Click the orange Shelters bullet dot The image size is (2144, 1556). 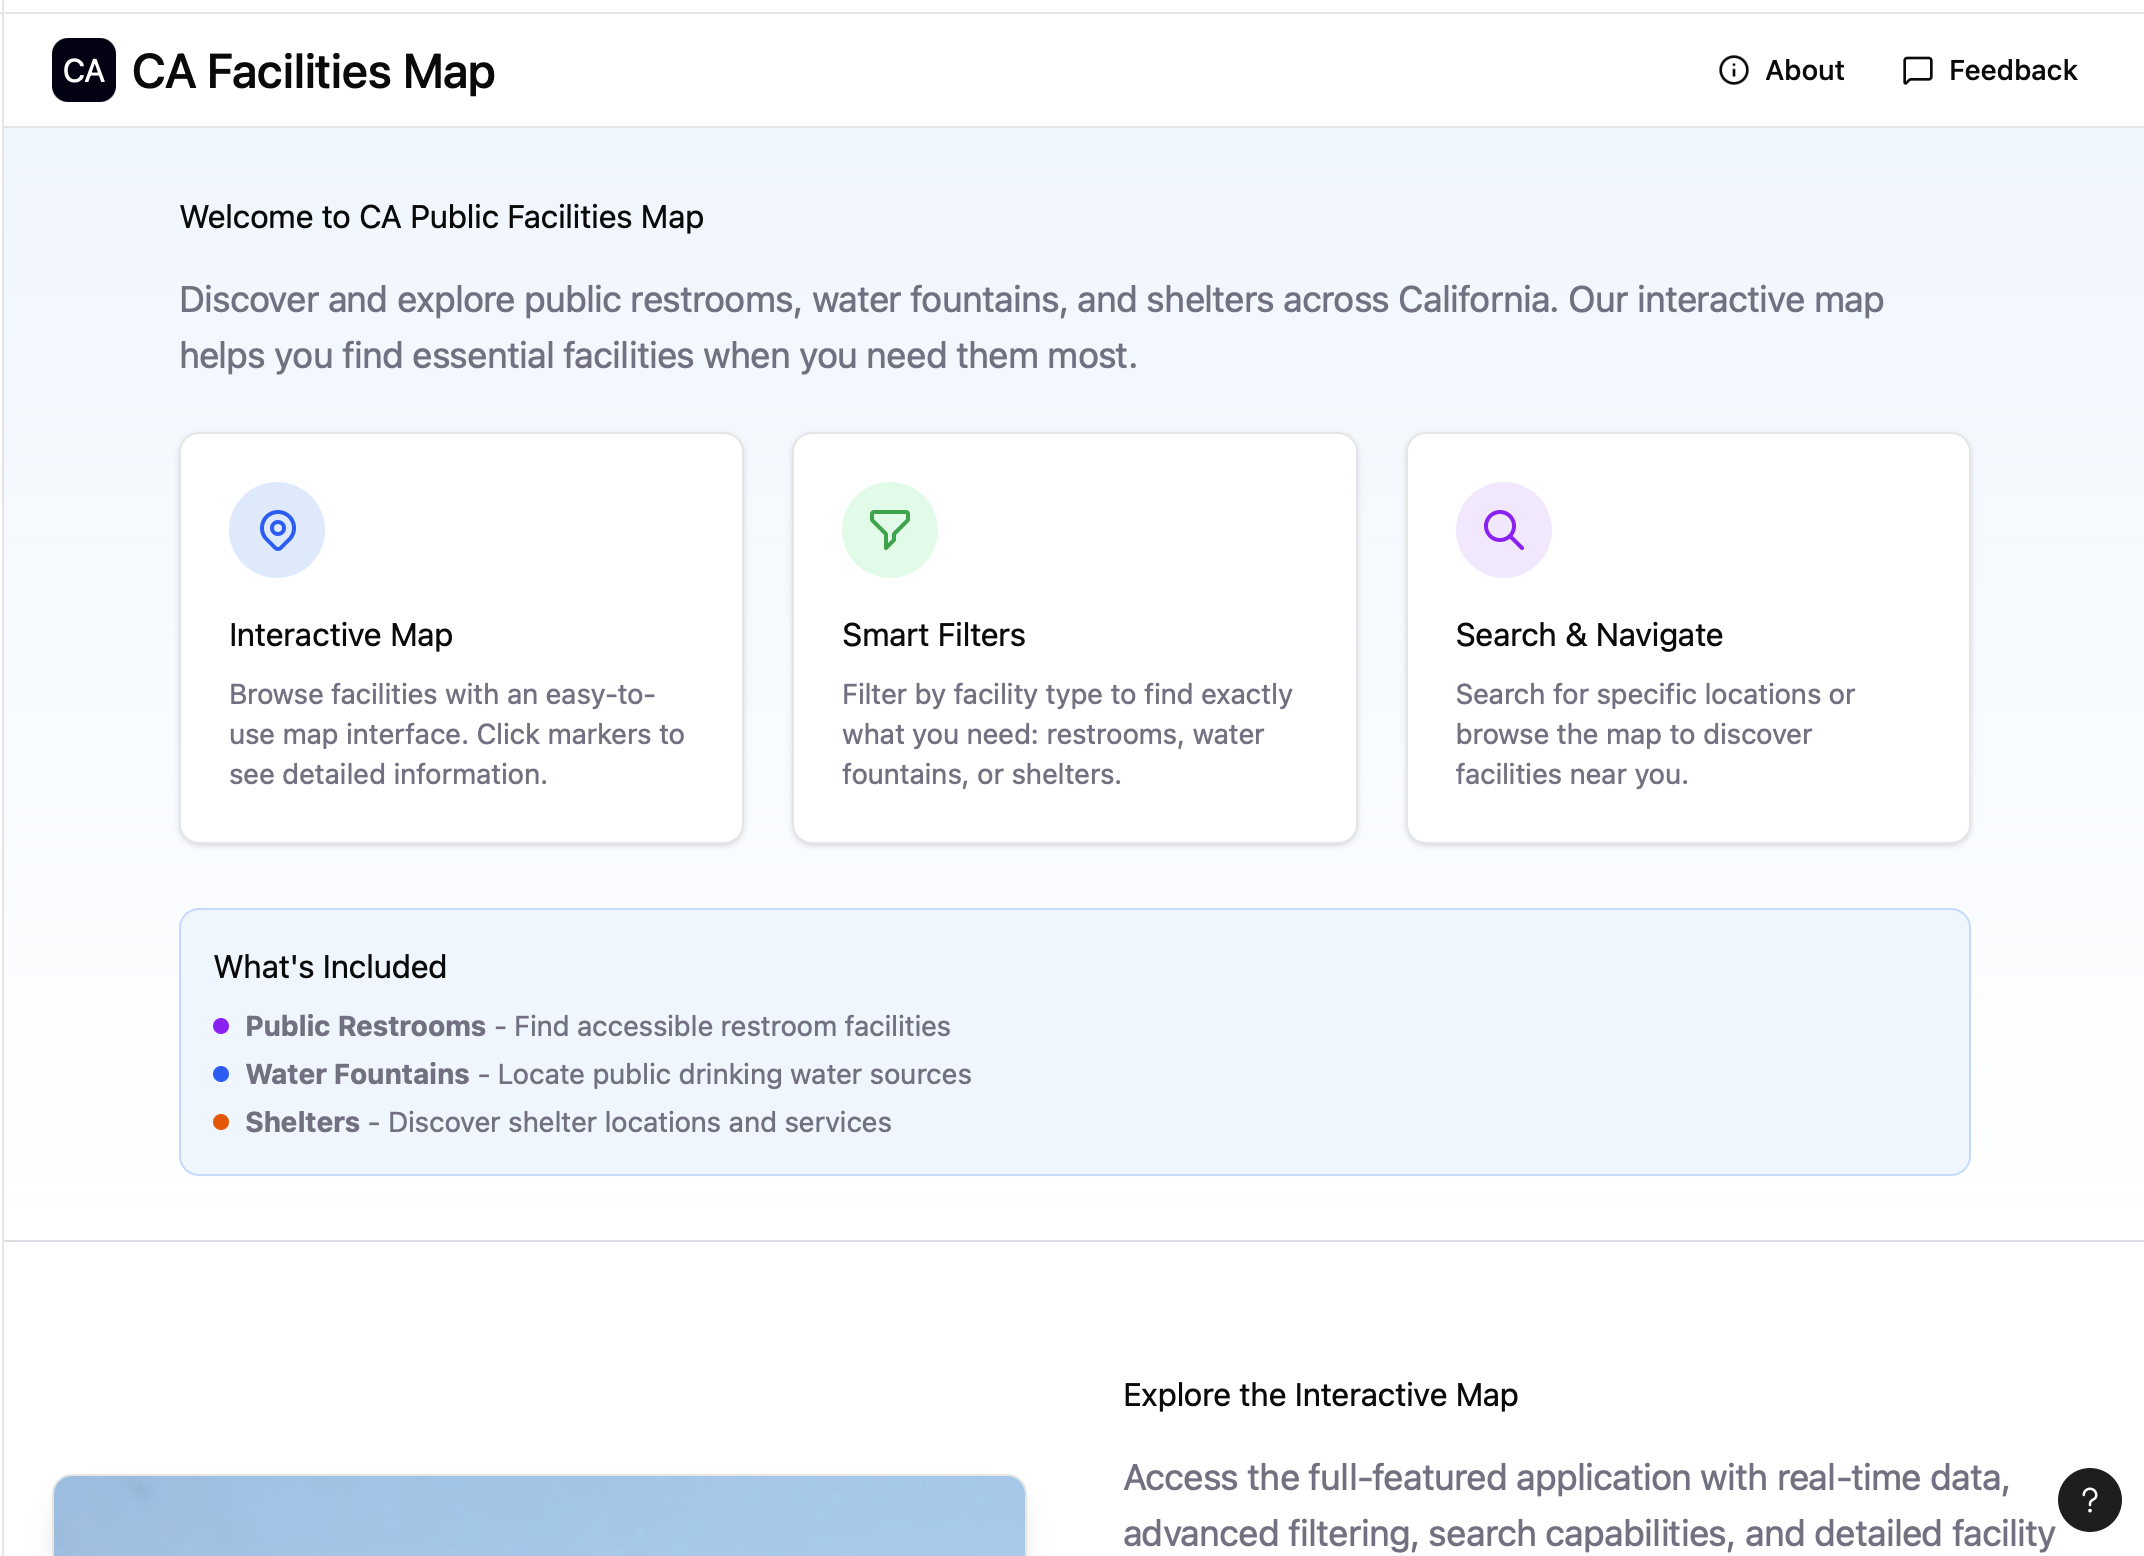click(x=221, y=1122)
